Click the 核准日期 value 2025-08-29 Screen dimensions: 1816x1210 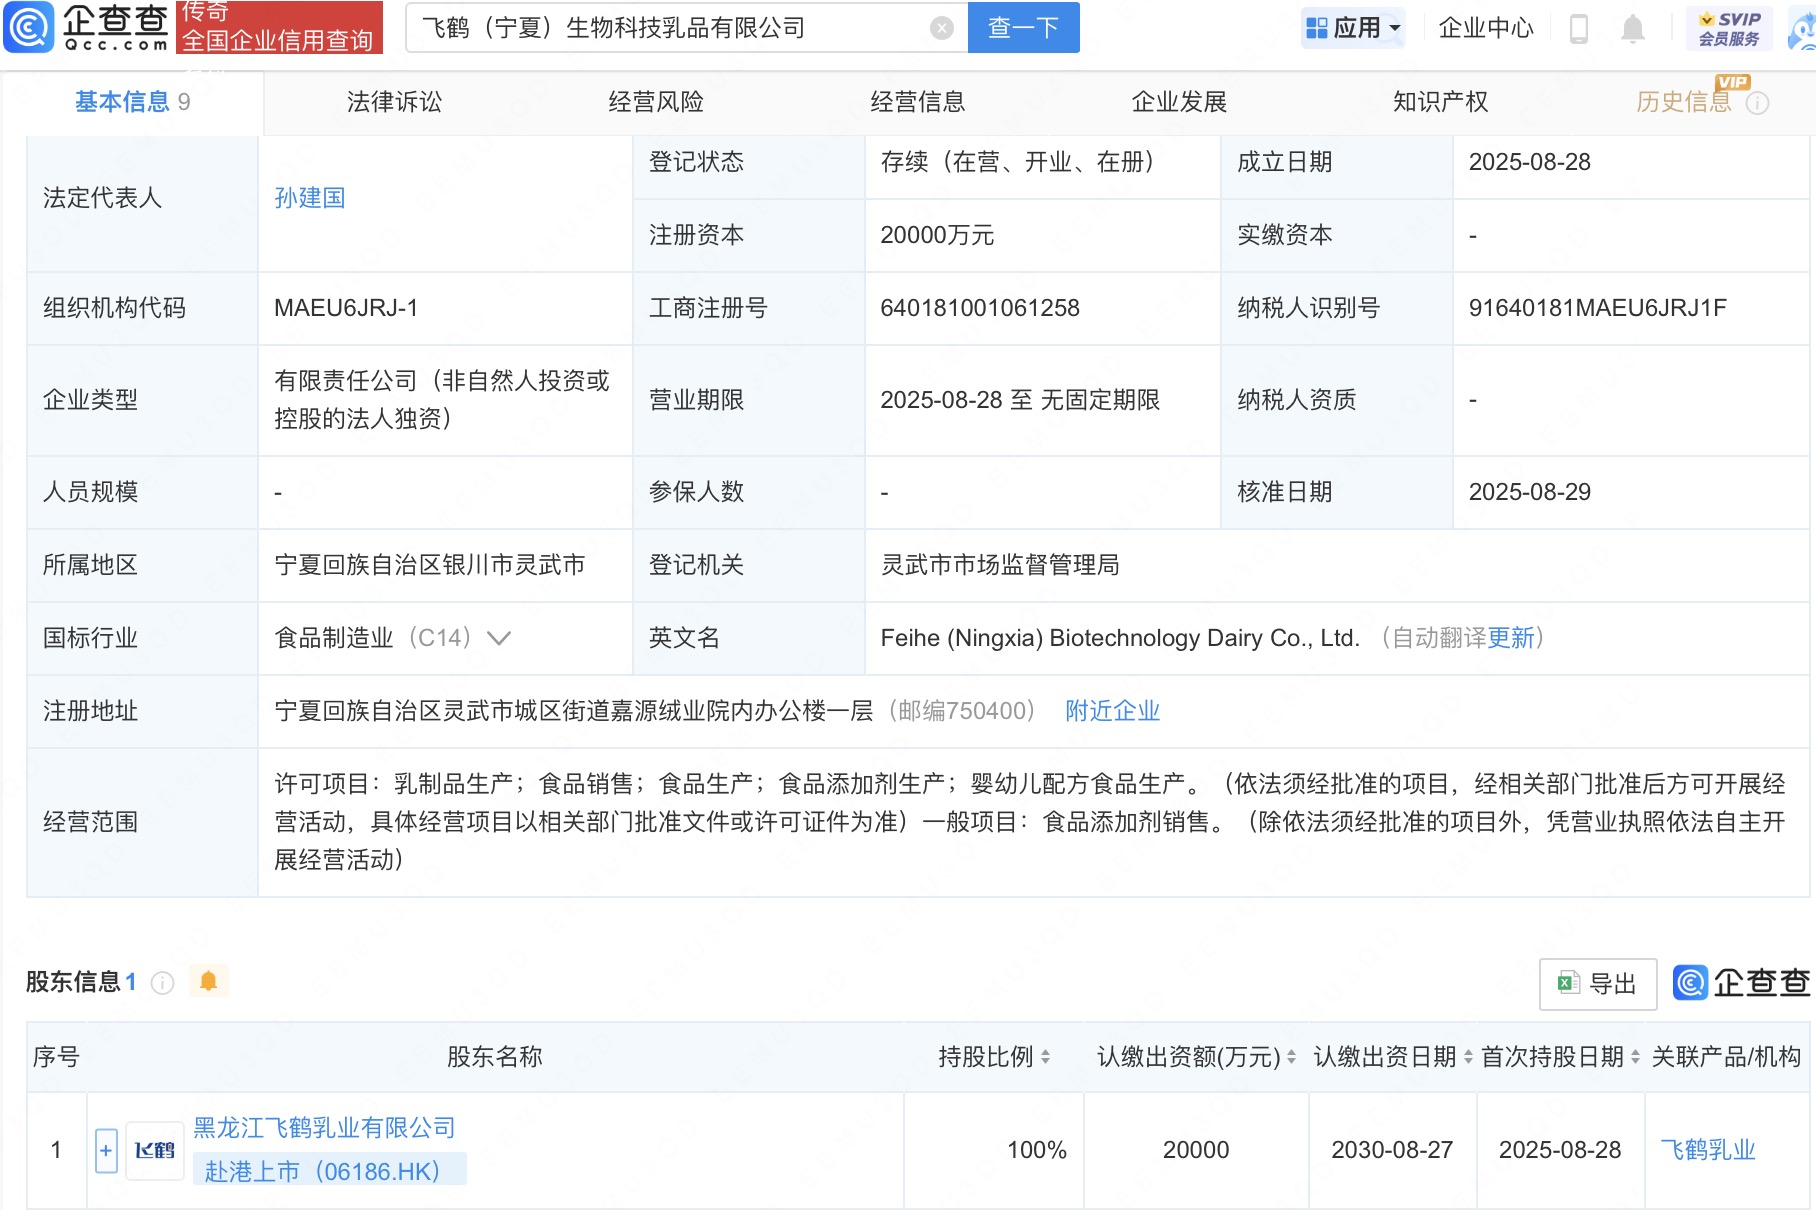tap(1529, 492)
